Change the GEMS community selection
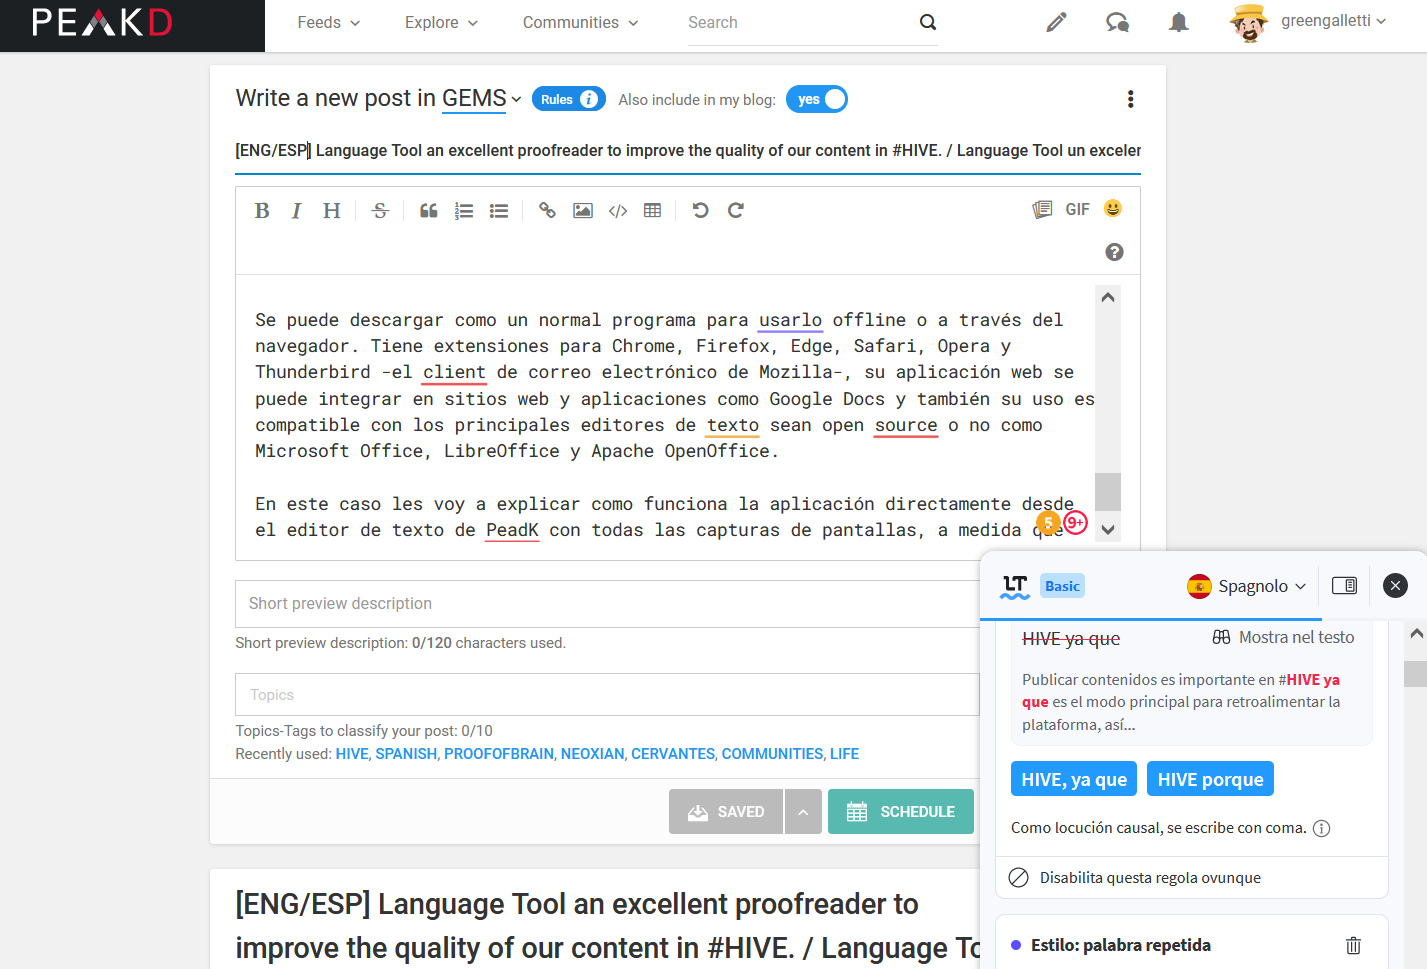Screen dimensions: 1427x969 click(x=481, y=98)
